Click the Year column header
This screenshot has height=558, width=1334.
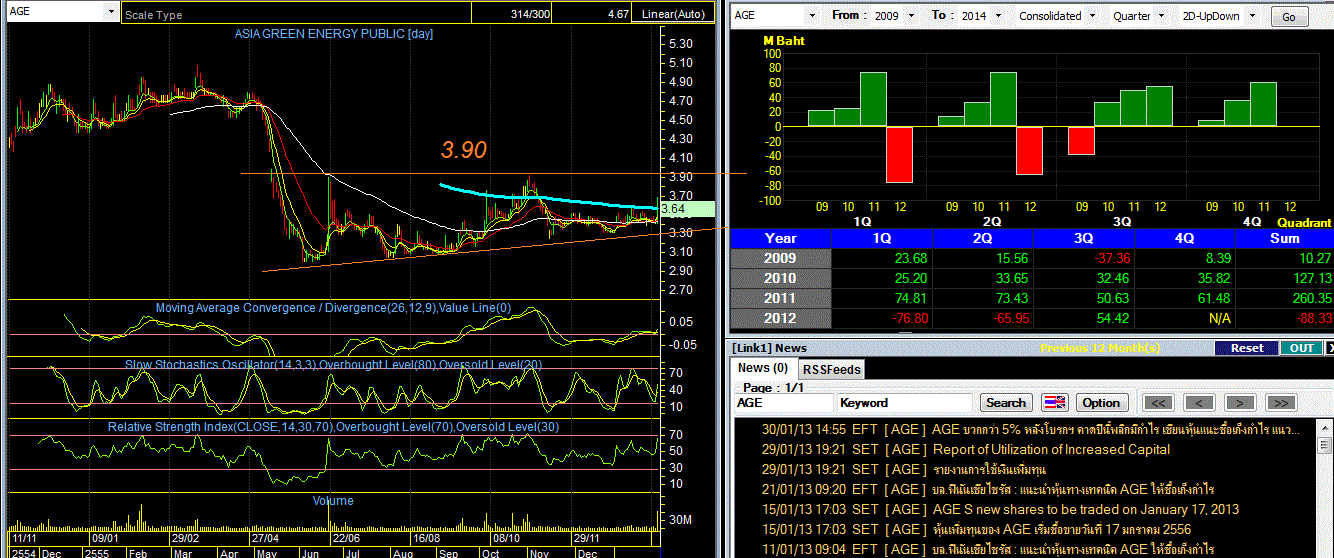click(781, 239)
